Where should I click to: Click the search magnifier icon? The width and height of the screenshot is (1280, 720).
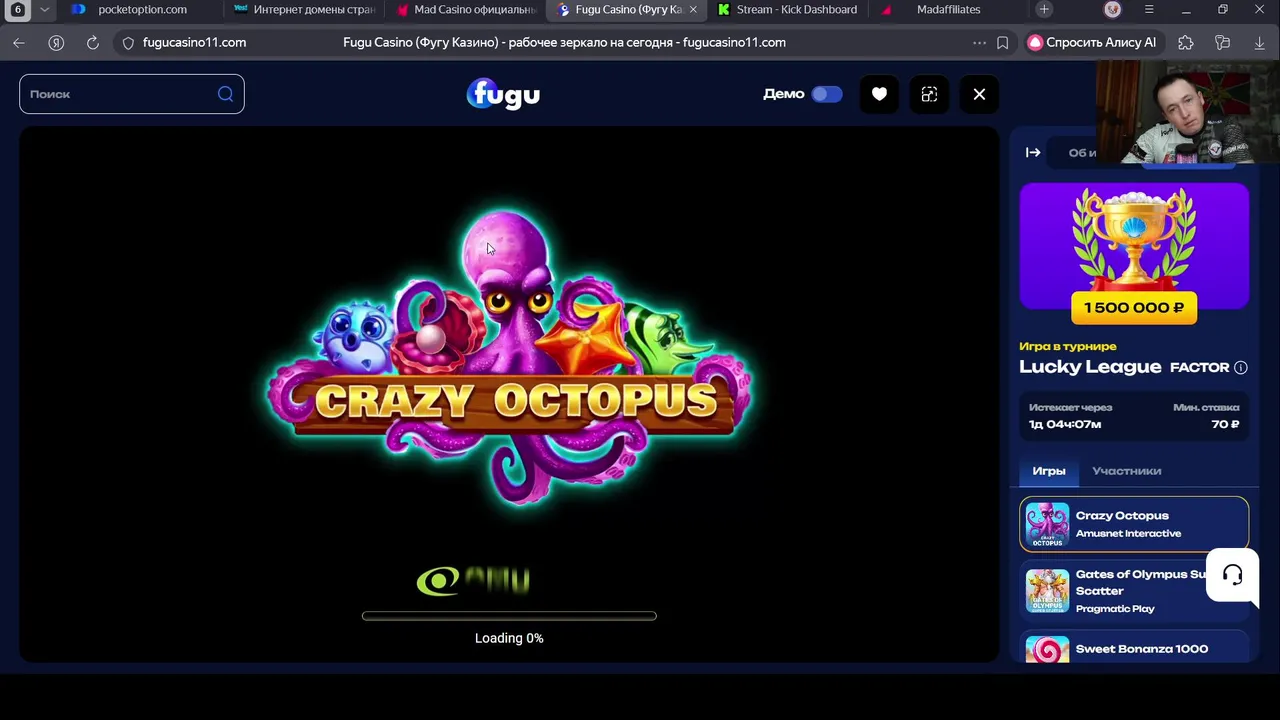(226, 94)
